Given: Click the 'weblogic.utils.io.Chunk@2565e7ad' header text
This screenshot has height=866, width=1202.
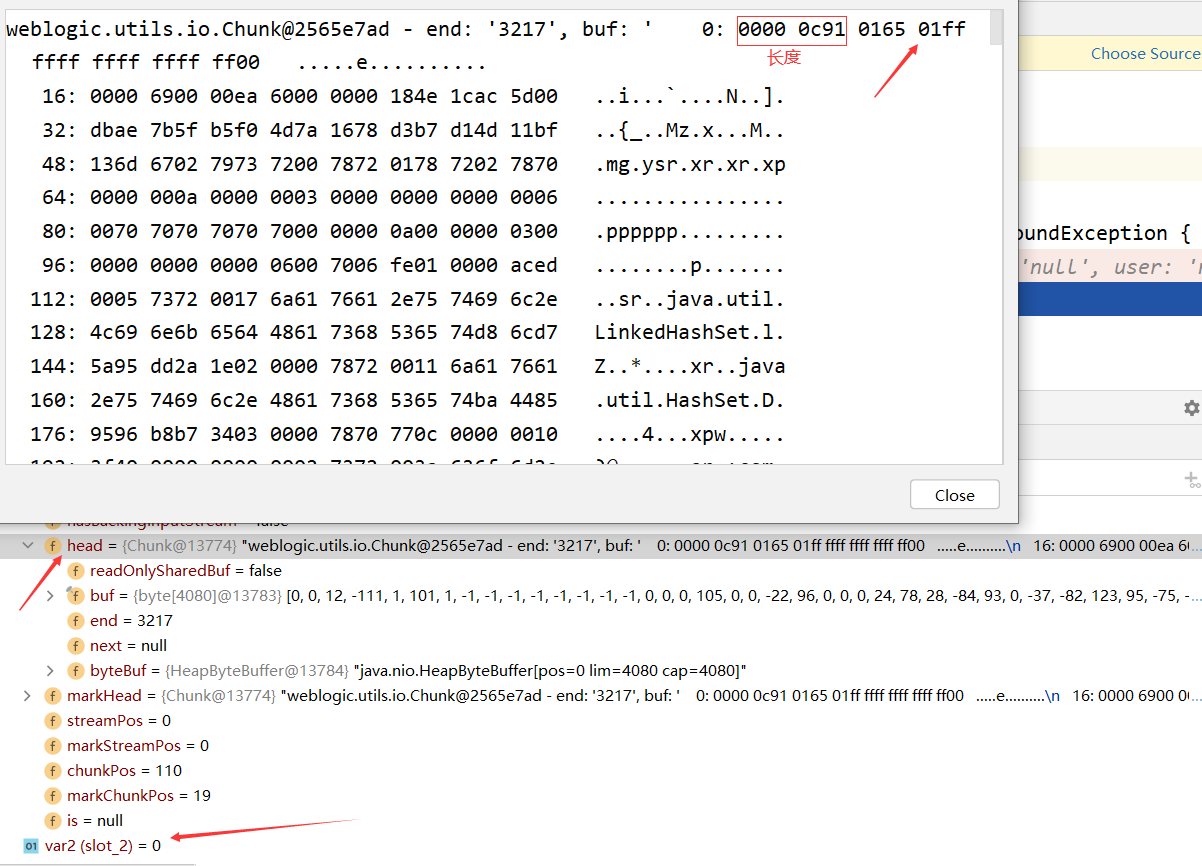Looking at the screenshot, I should (198, 30).
